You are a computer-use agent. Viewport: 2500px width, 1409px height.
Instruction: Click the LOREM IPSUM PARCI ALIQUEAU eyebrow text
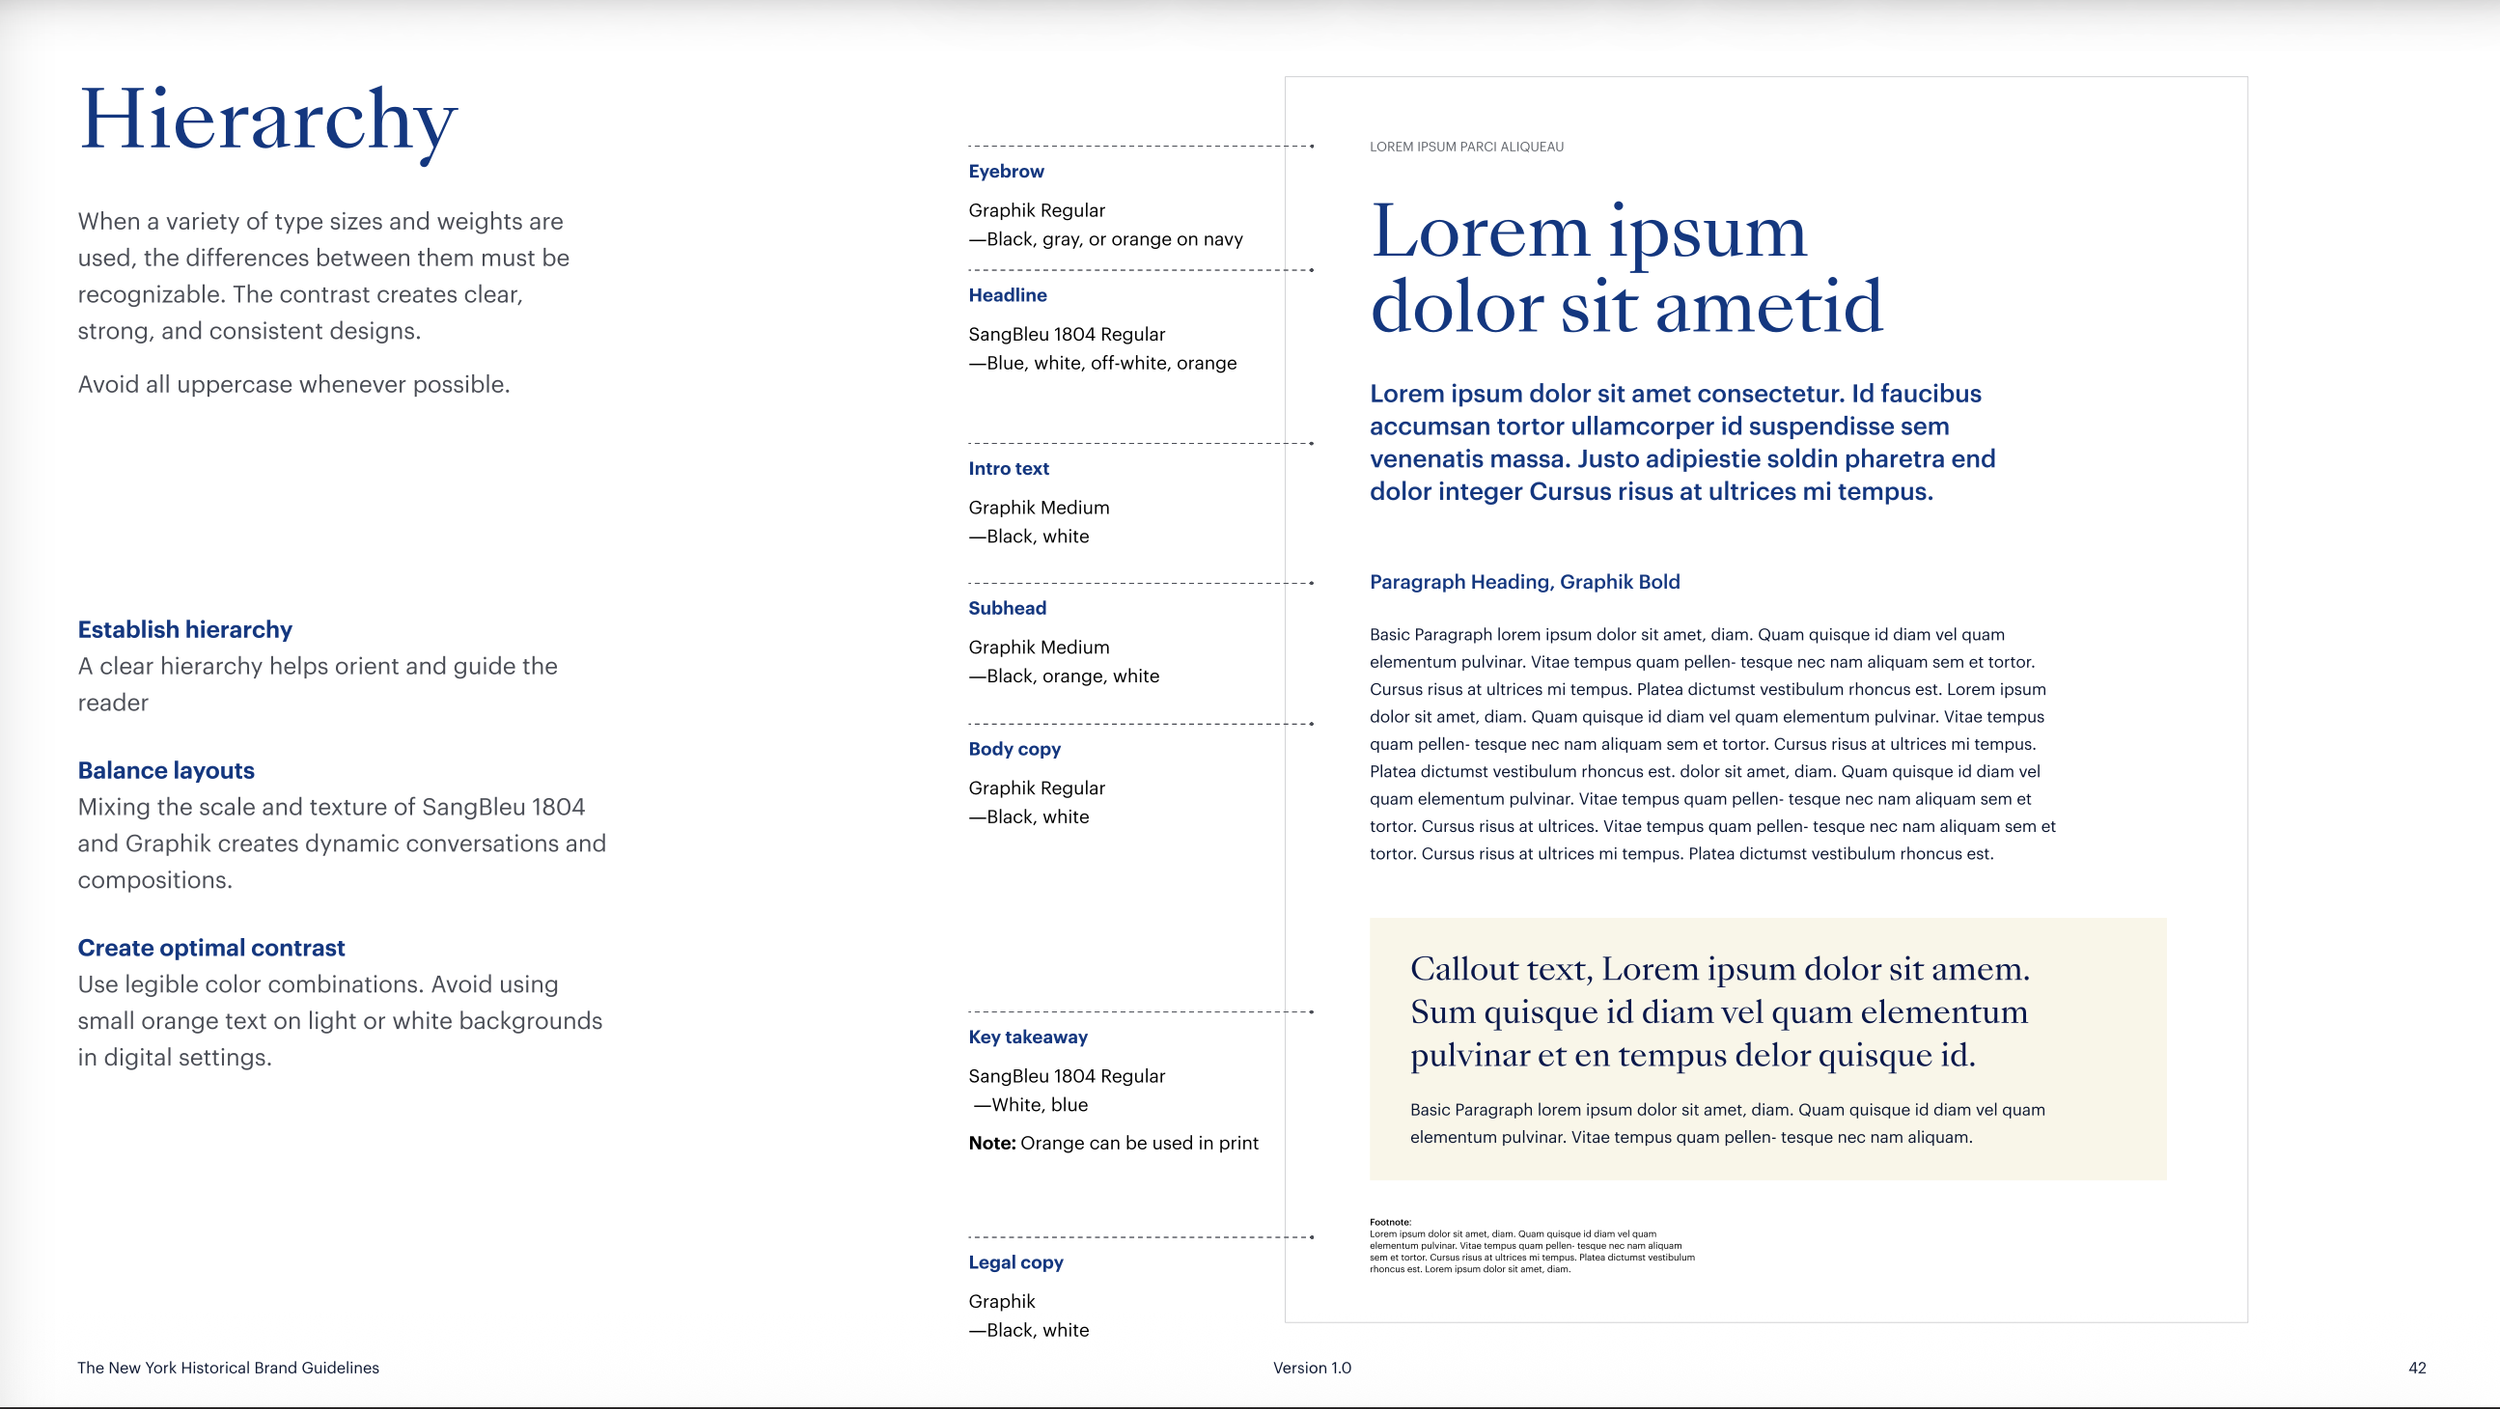coord(1466,147)
